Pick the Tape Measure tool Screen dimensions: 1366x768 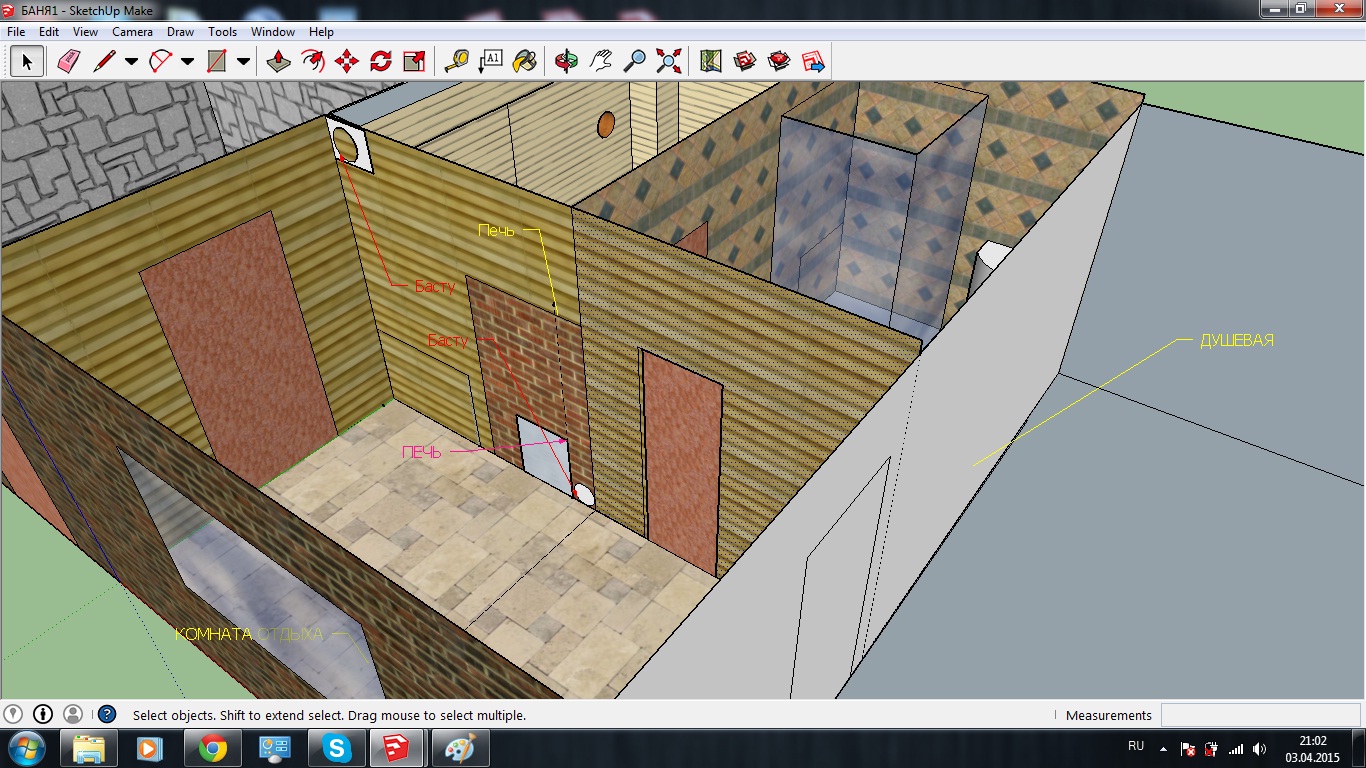pos(457,62)
